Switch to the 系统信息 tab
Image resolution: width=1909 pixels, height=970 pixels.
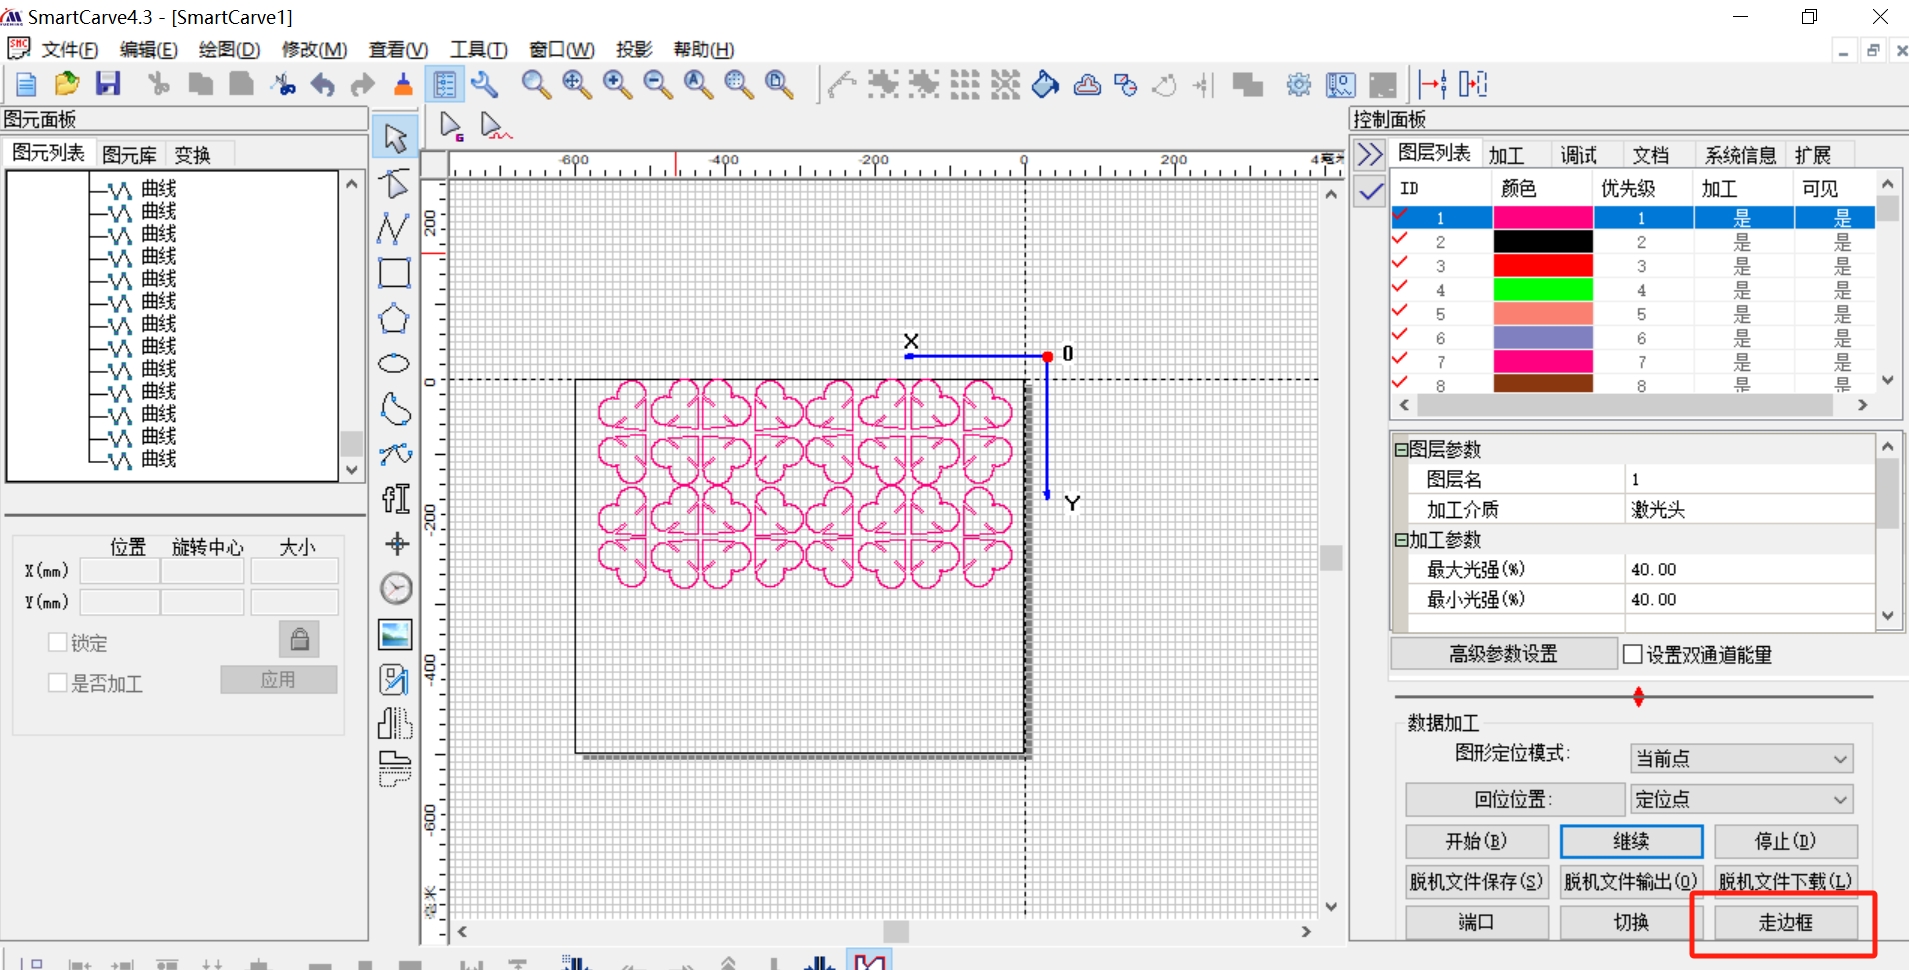(1740, 155)
